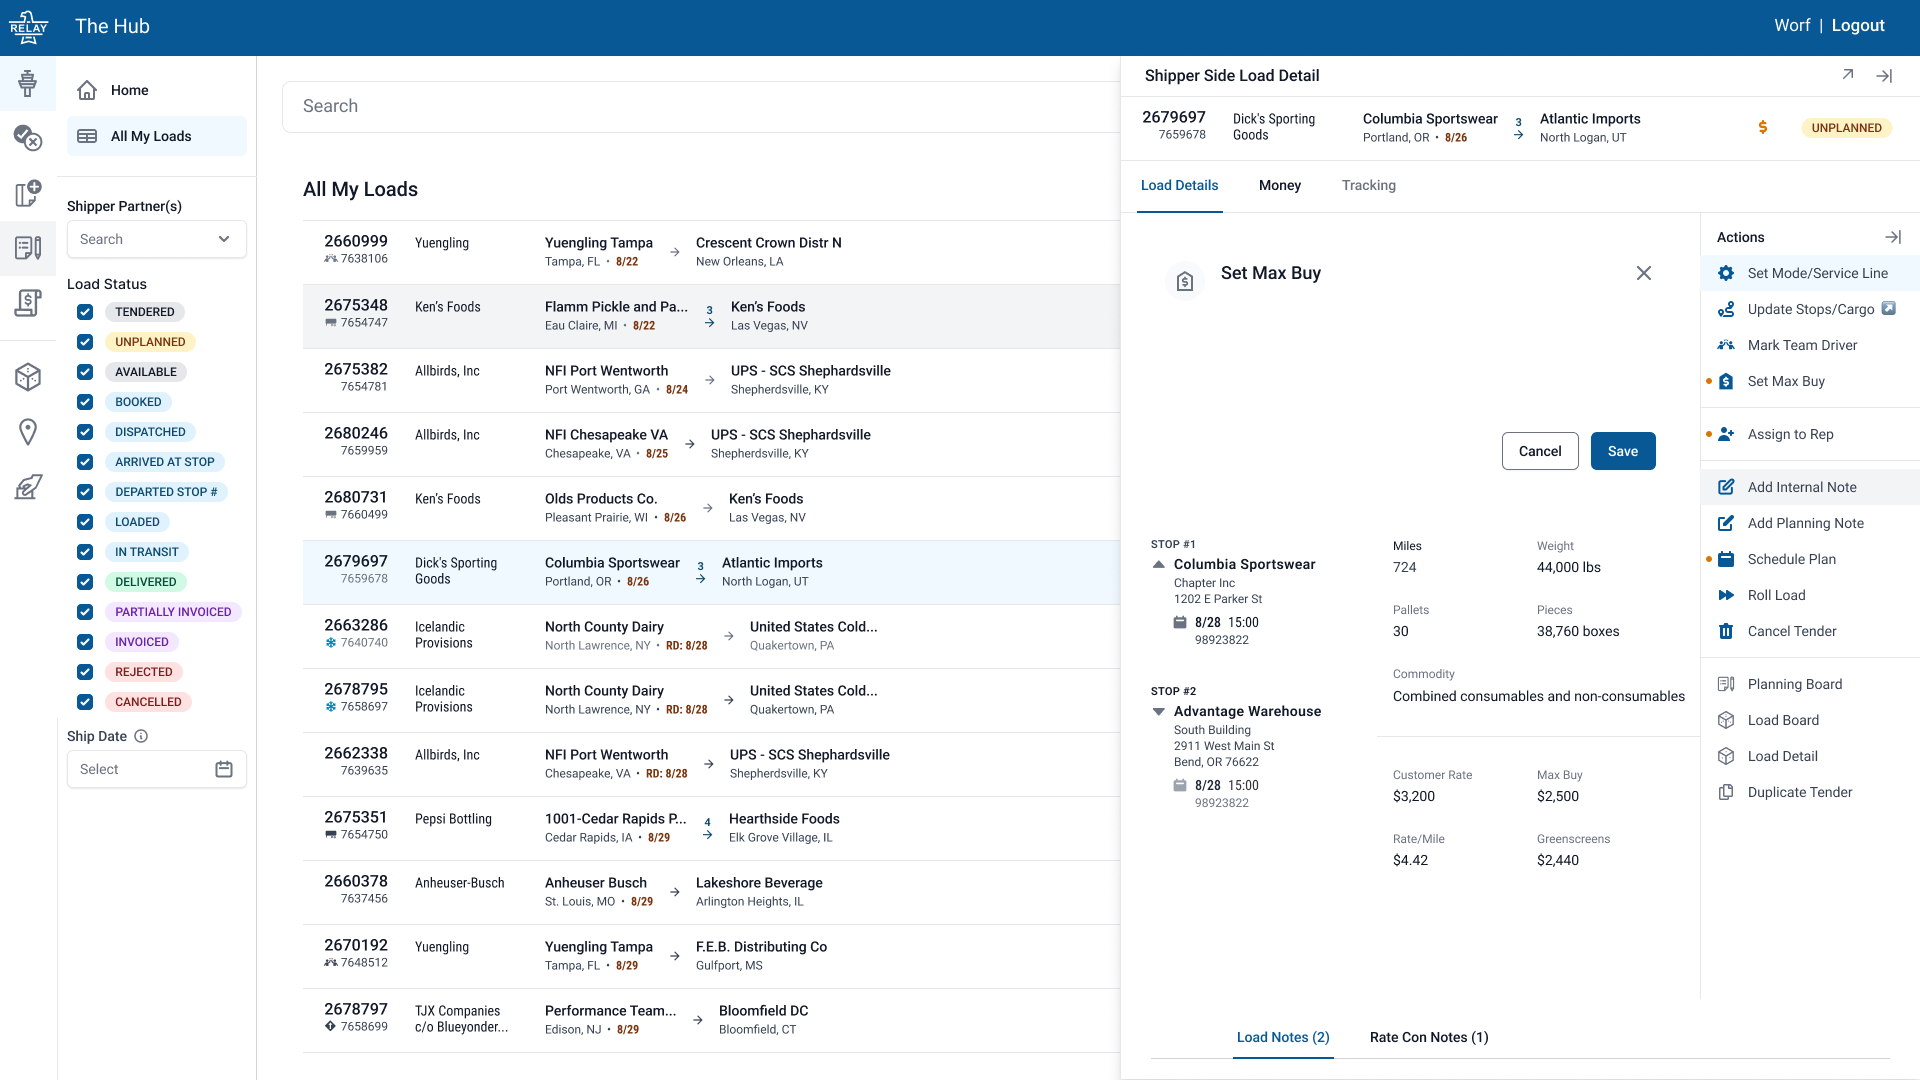Image resolution: width=1920 pixels, height=1080 pixels.
Task: Open the planning board icon in left rail
Action: pyautogui.click(x=28, y=247)
